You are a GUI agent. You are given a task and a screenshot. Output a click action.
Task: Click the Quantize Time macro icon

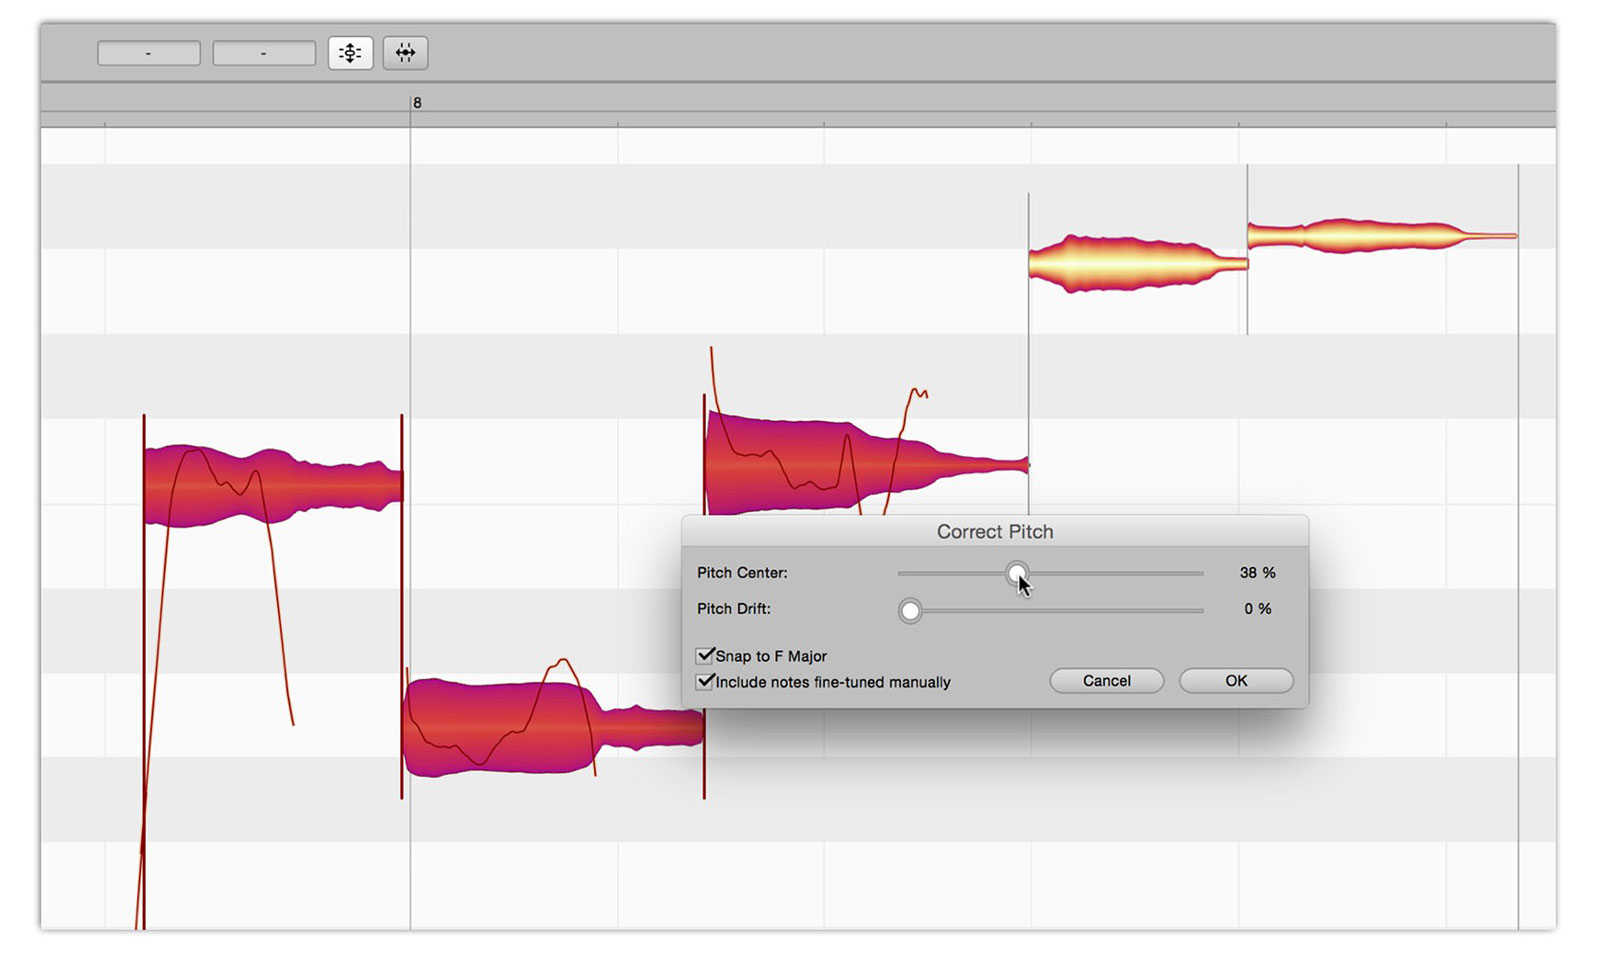pos(405,53)
